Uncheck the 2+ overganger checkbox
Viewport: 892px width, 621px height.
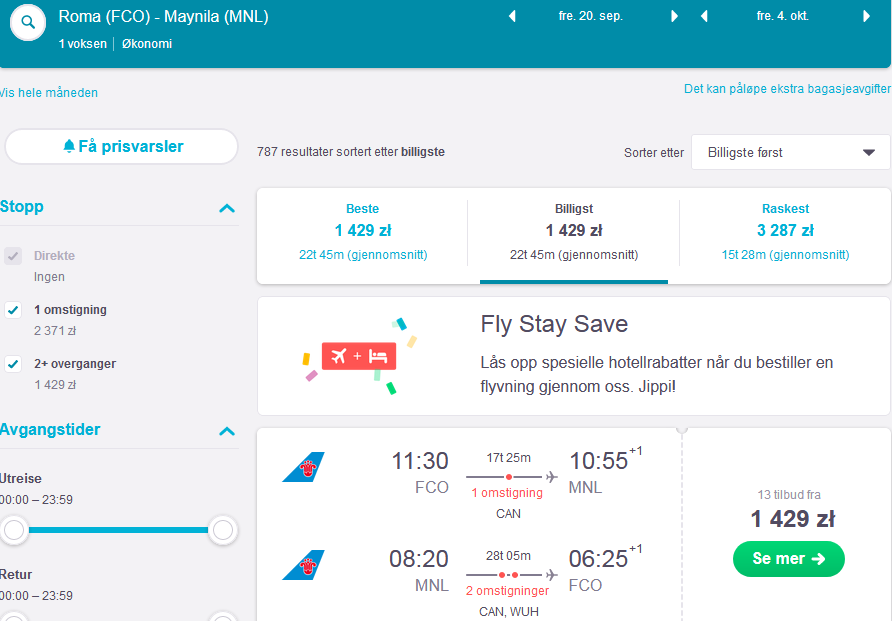[x=13, y=364]
